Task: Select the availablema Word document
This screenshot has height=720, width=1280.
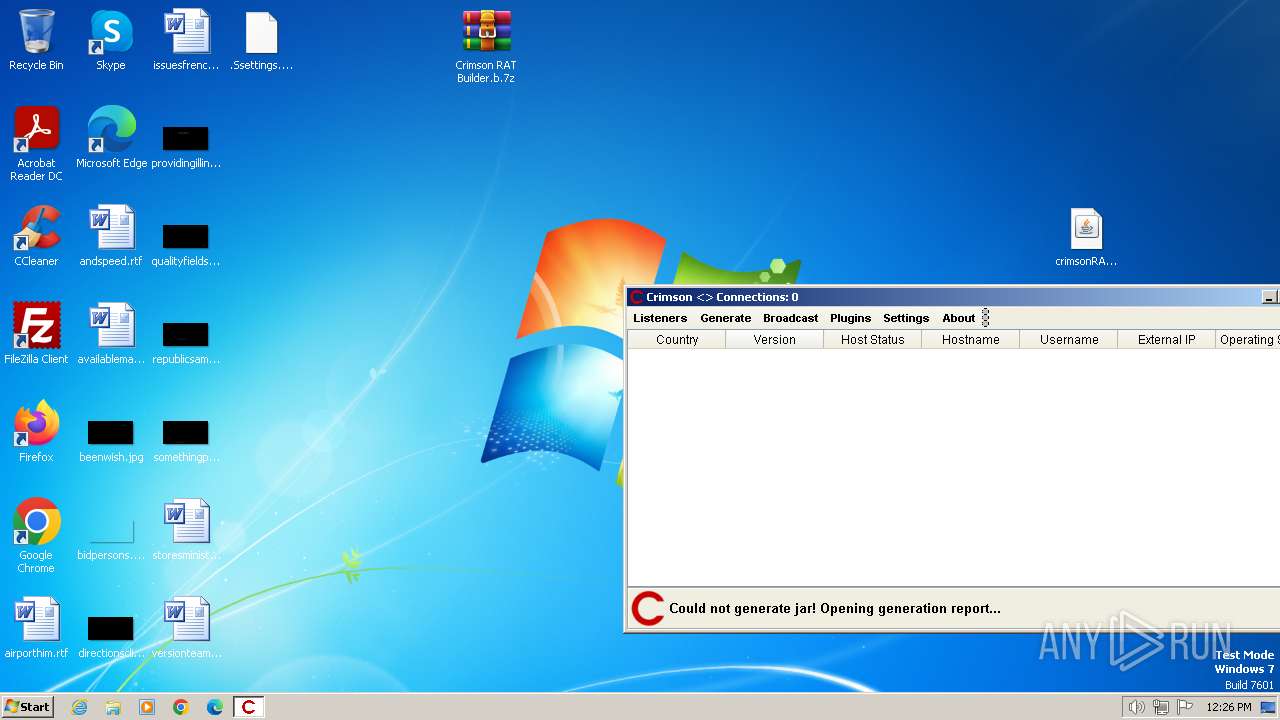Action: [111, 334]
